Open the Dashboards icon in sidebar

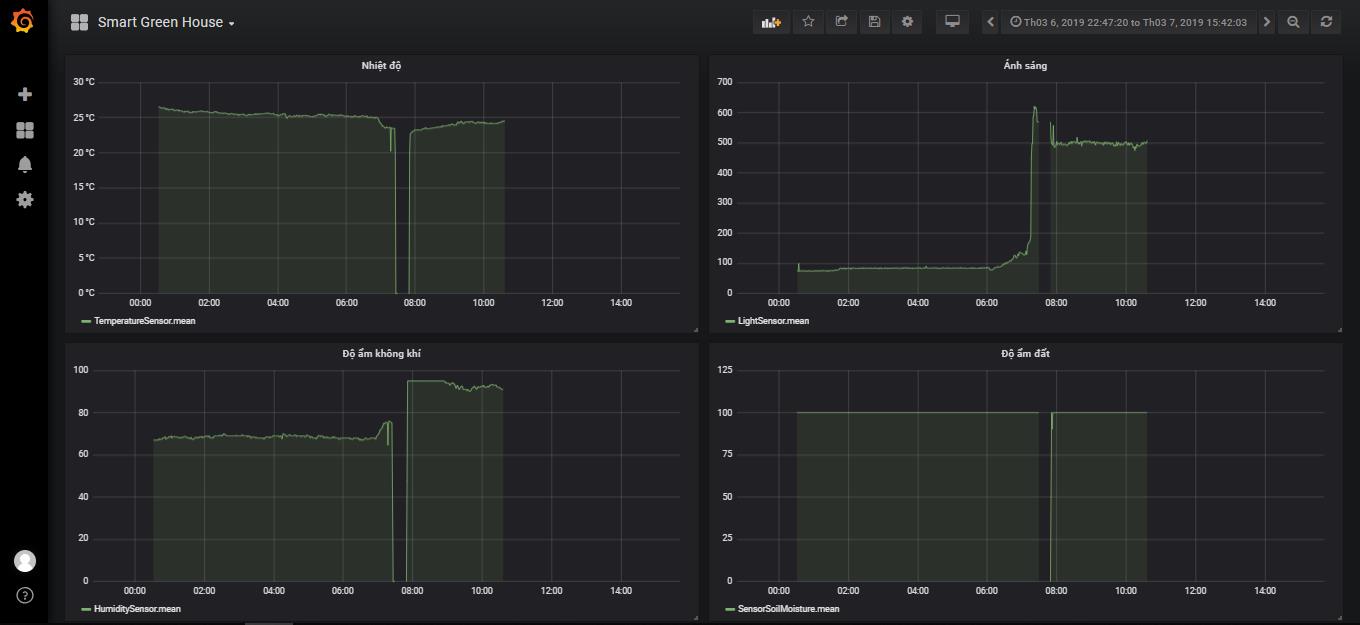25,130
